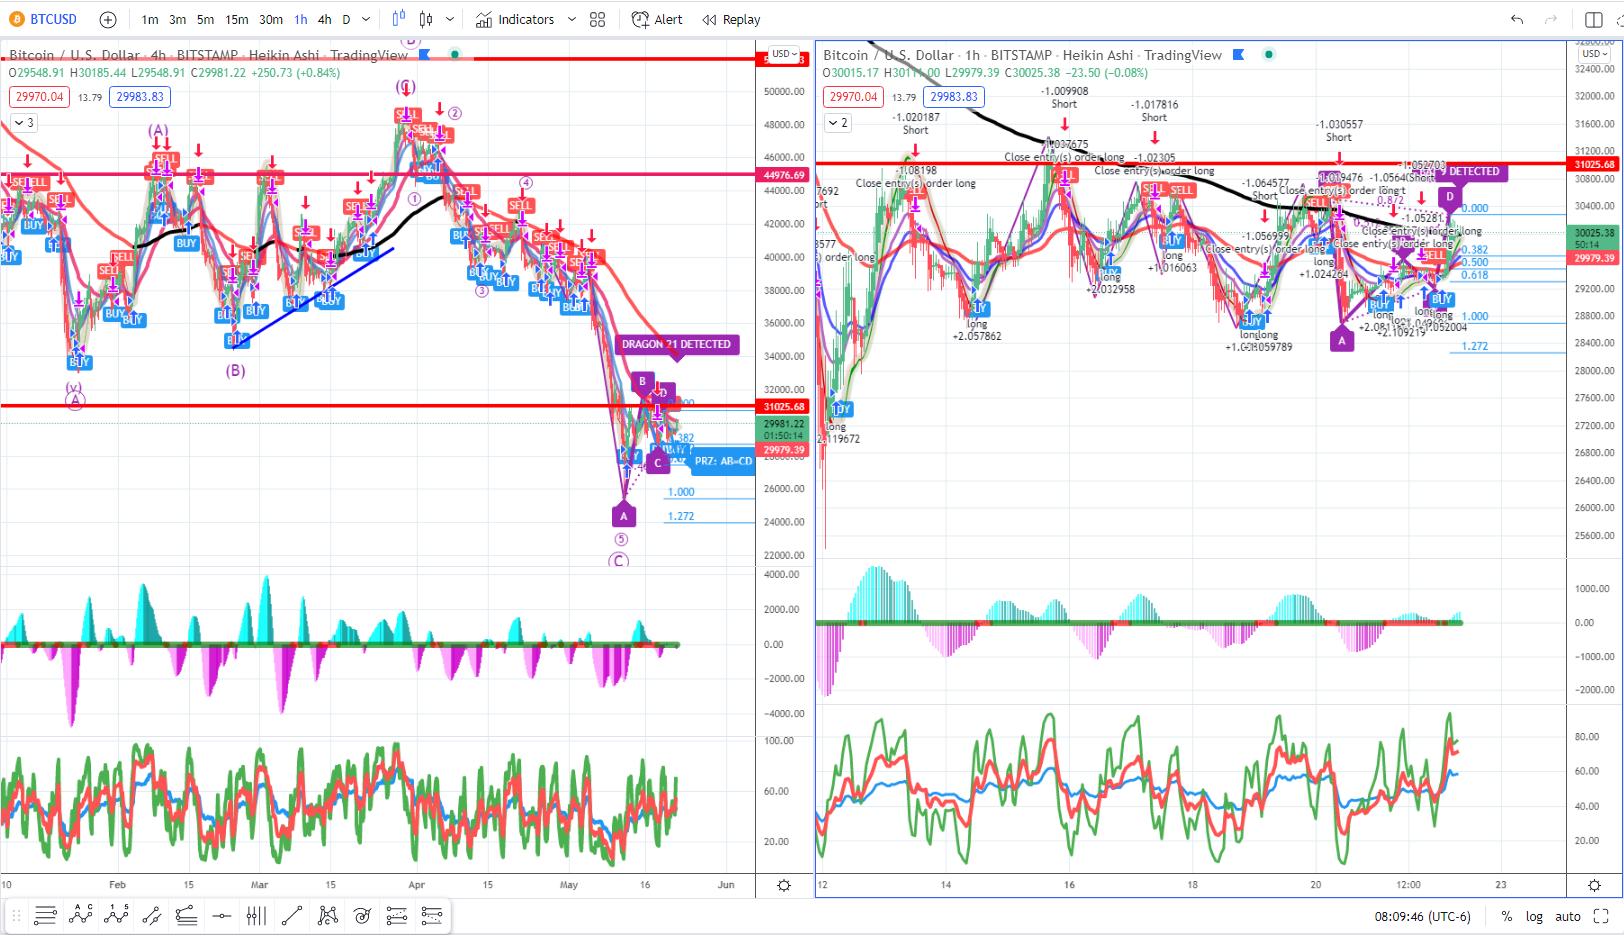Select the Fib Retracement drawing tool
This screenshot has width=1624, height=935.
point(45,915)
